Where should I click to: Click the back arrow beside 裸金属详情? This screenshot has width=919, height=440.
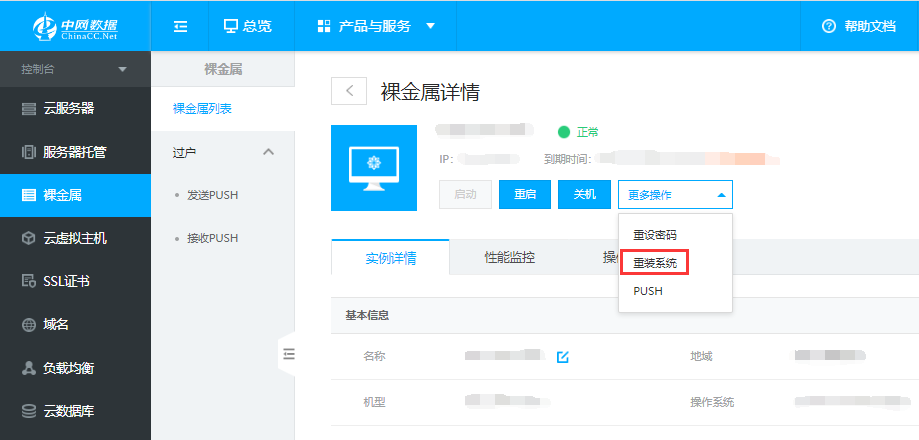[349, 91]
